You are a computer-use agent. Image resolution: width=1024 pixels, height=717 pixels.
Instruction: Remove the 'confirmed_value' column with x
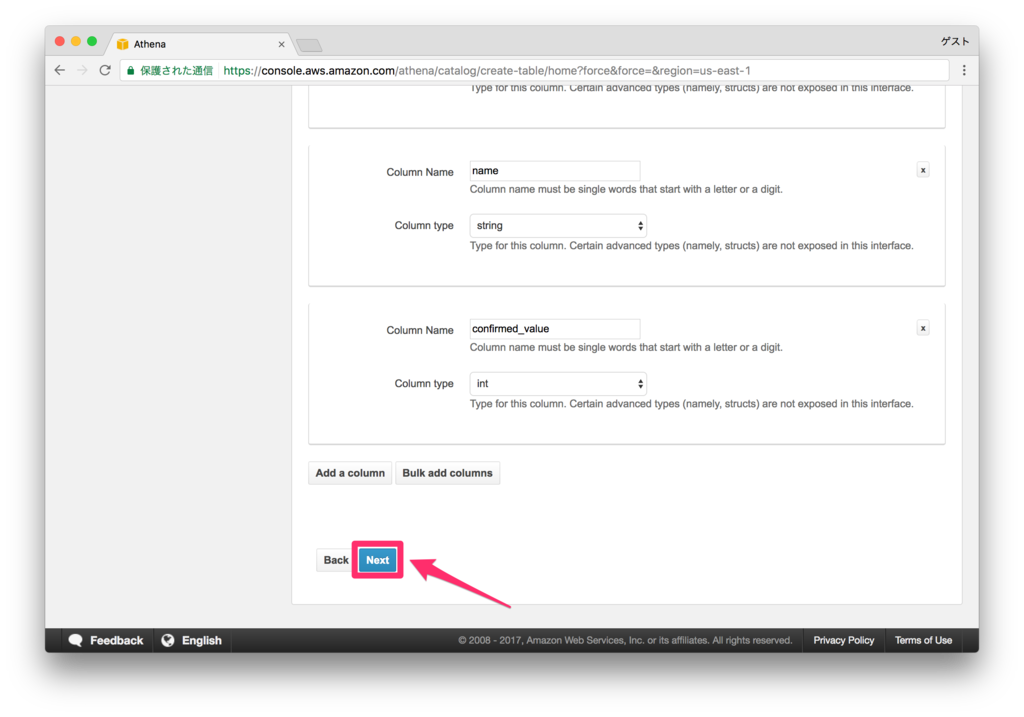tap(923, 328)
